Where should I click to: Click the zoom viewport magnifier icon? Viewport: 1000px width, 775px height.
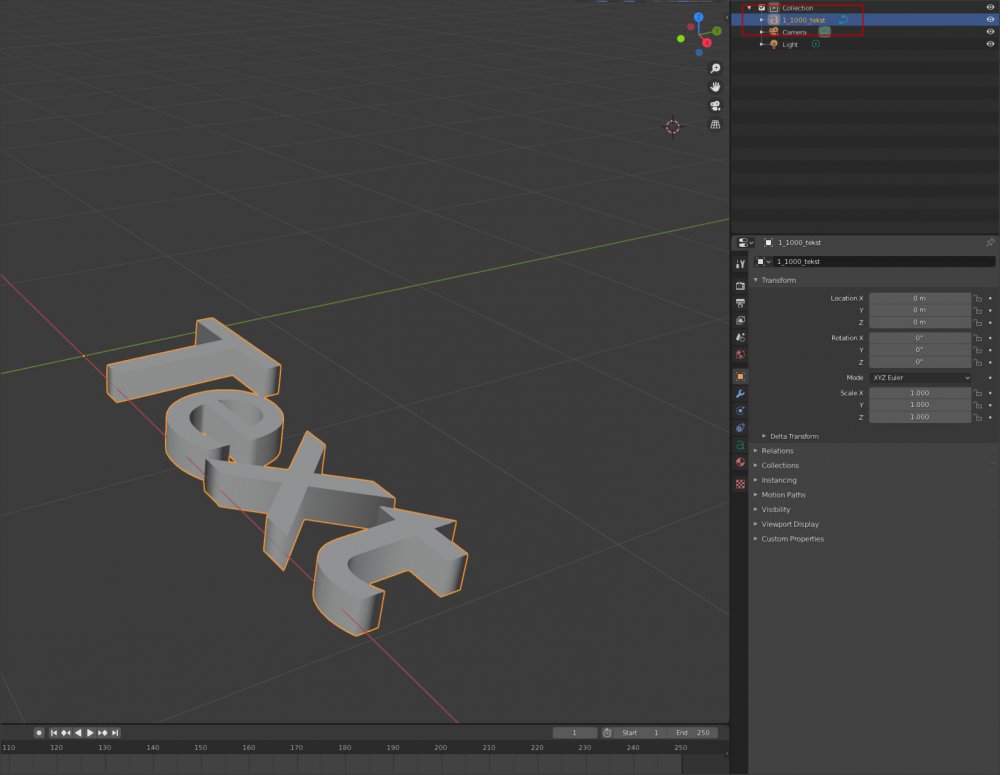click(x=715, y=68)
